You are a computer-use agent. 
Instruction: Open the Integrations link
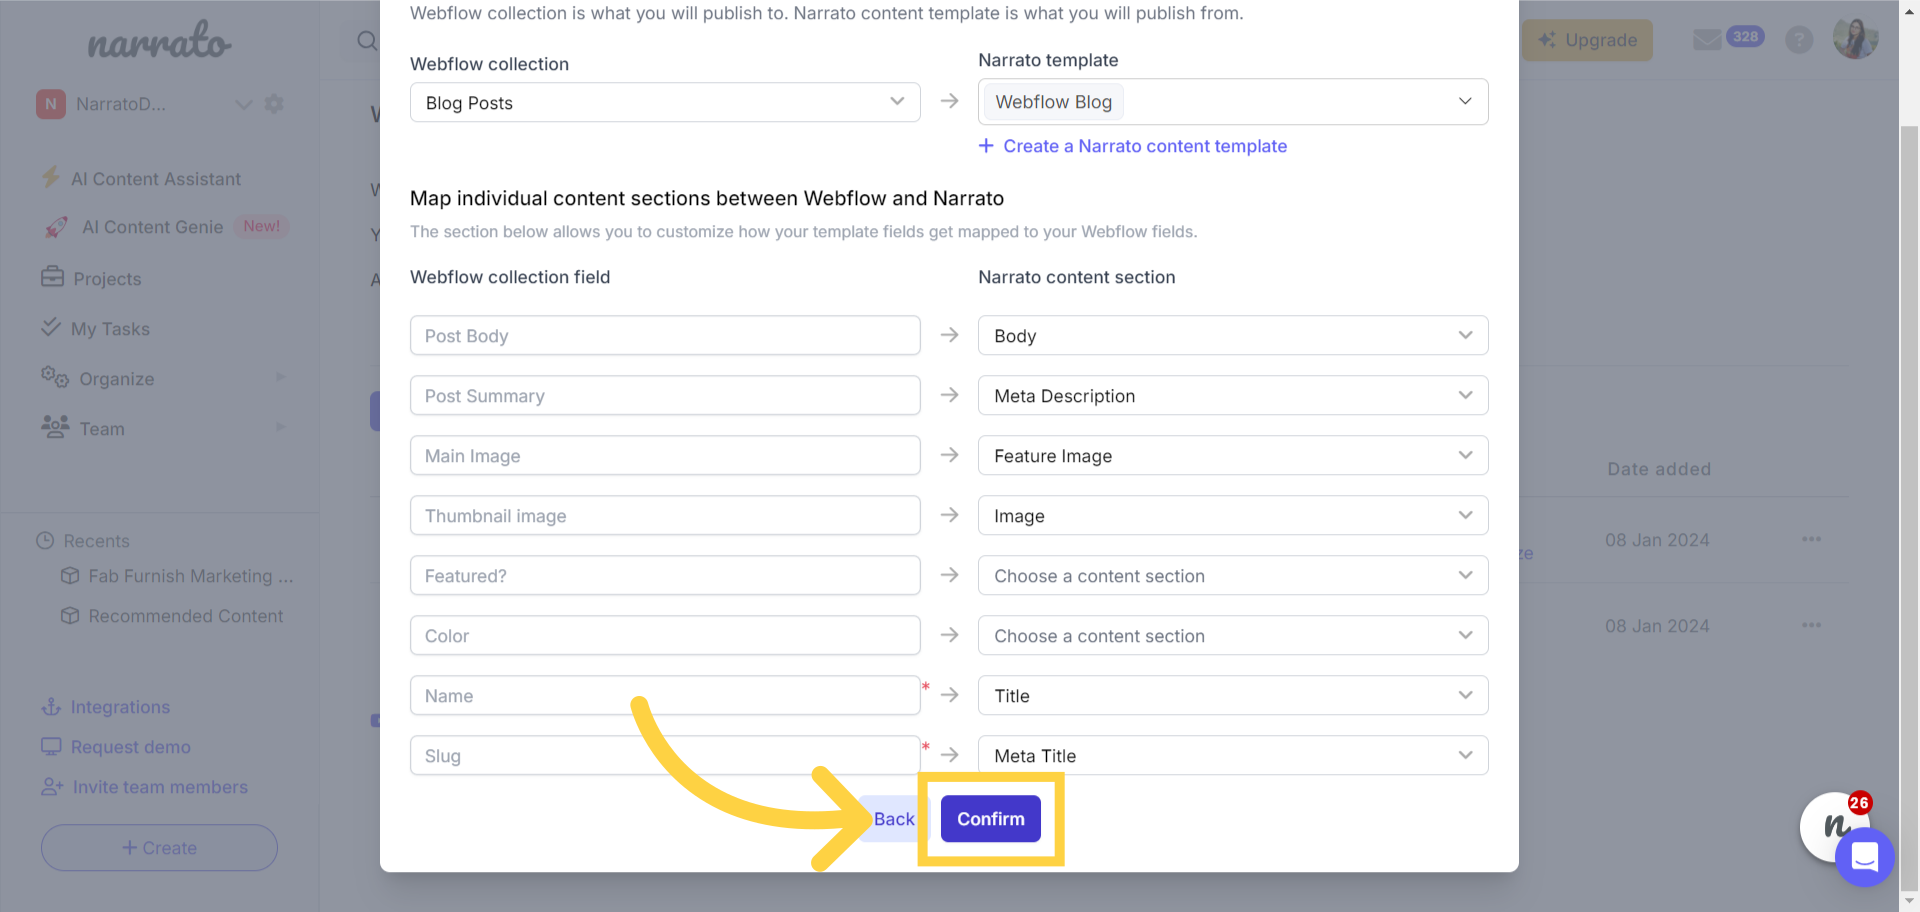tap(120, 707)
